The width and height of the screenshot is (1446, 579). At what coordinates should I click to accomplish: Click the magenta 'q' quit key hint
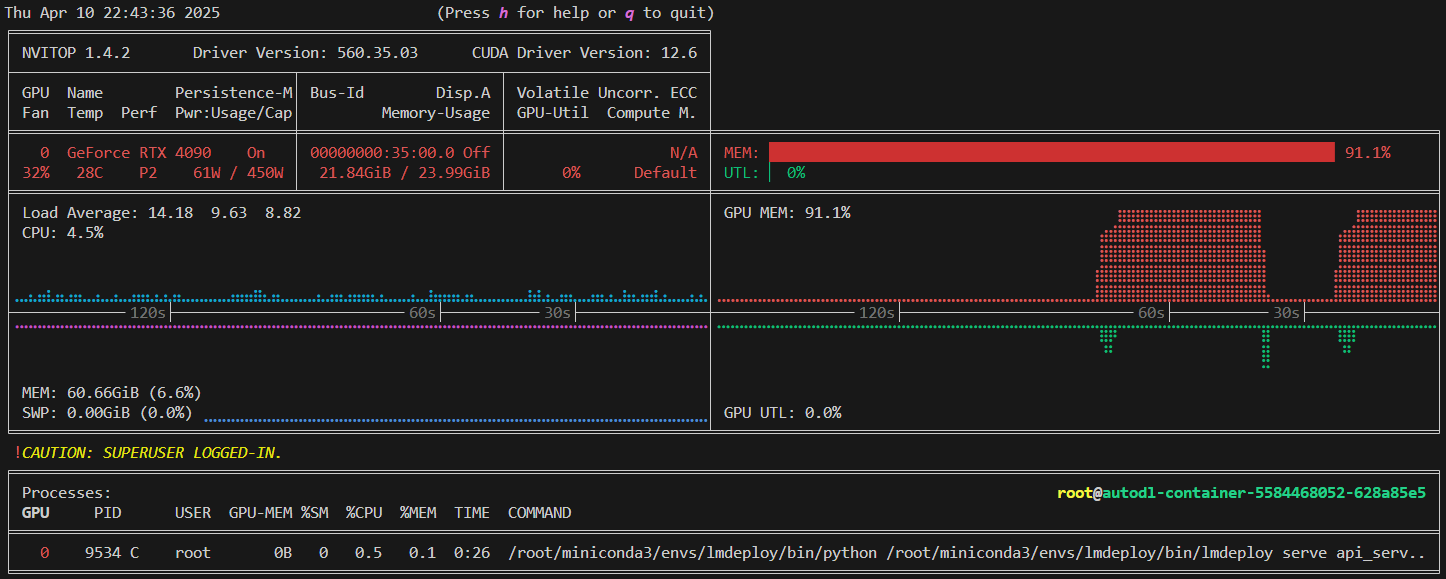629,13
